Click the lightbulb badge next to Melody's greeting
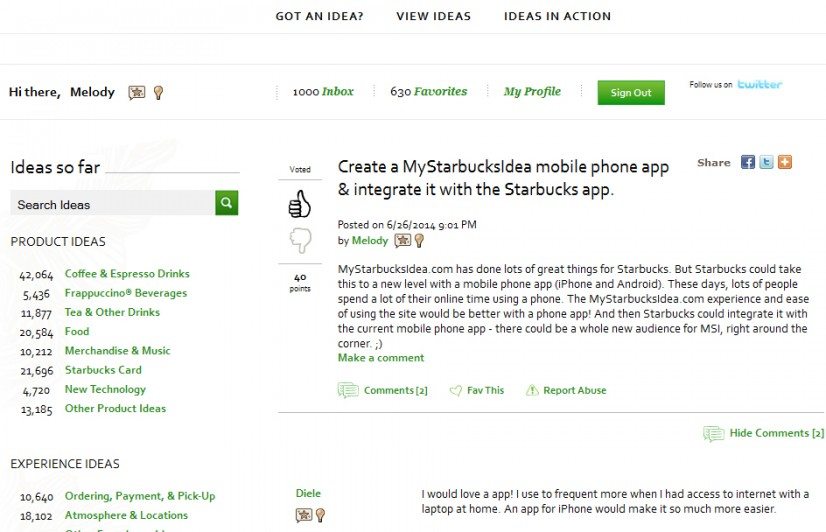 (158, 93)
